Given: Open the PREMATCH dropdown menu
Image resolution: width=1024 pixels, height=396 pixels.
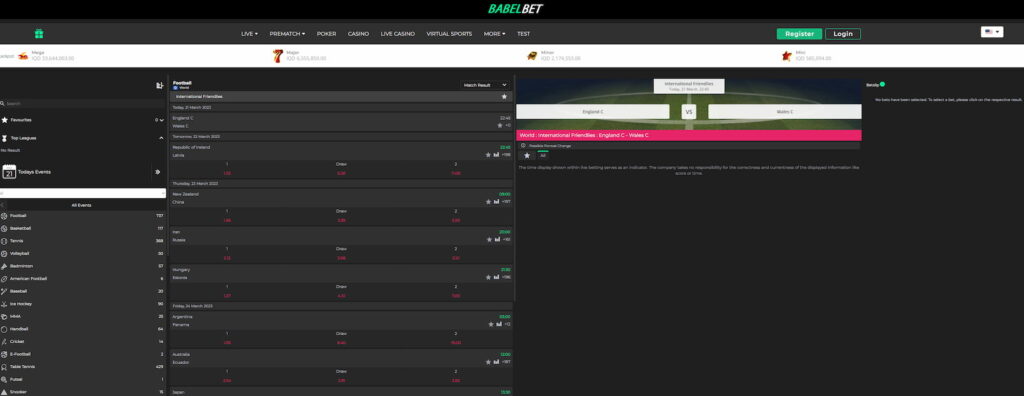Looking at the screenshot, I should coord(287,33).
